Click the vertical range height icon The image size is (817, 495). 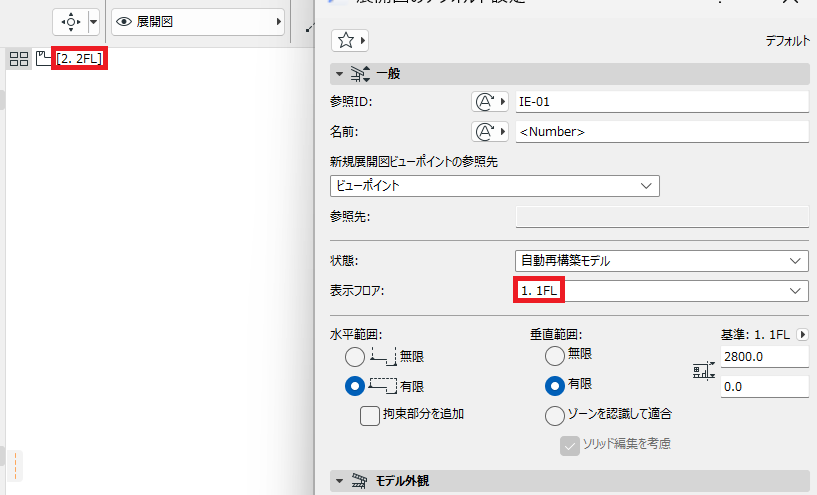pos(703,371)
